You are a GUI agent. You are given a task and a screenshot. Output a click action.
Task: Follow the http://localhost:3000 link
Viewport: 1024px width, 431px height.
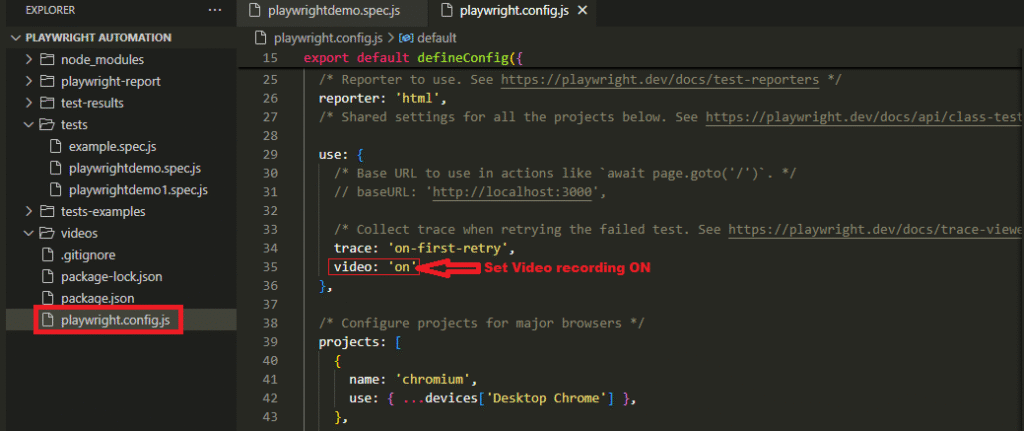click(512, 193)
